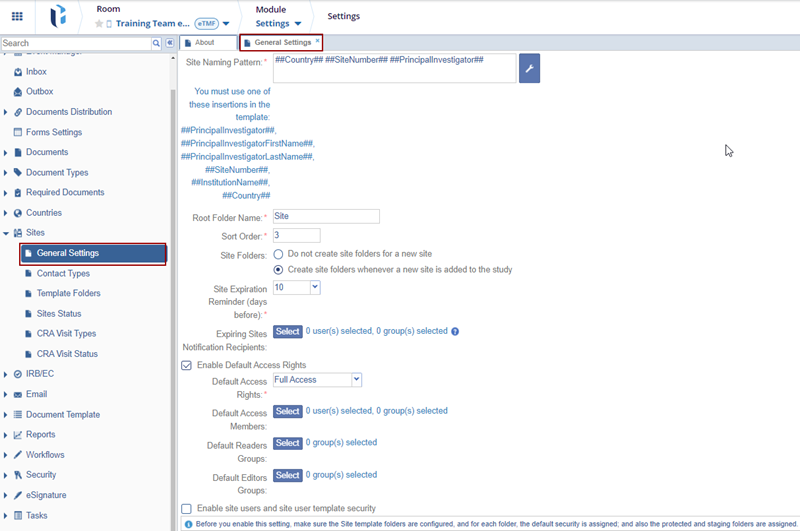Open the apps grid menu icon

coord(17,16)
